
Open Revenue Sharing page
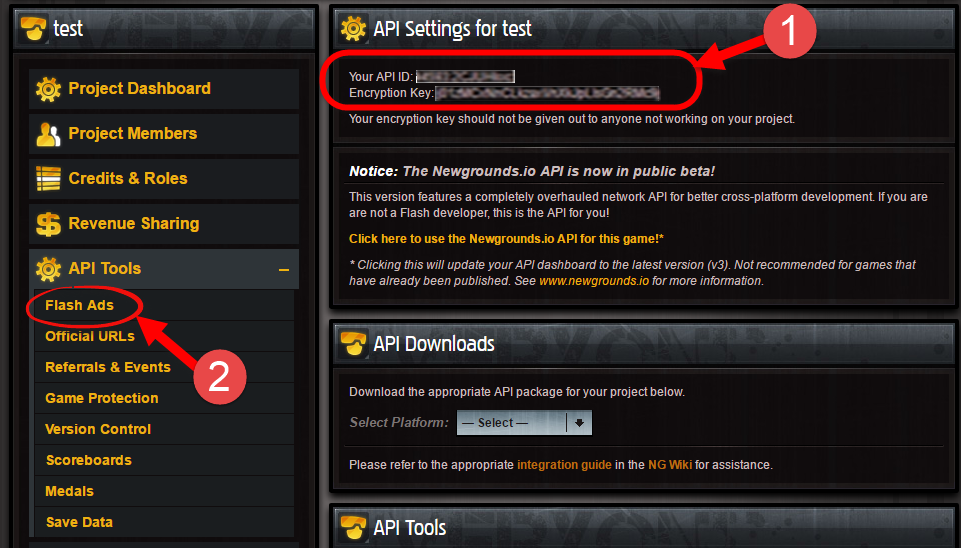click(x=164, y=224)
